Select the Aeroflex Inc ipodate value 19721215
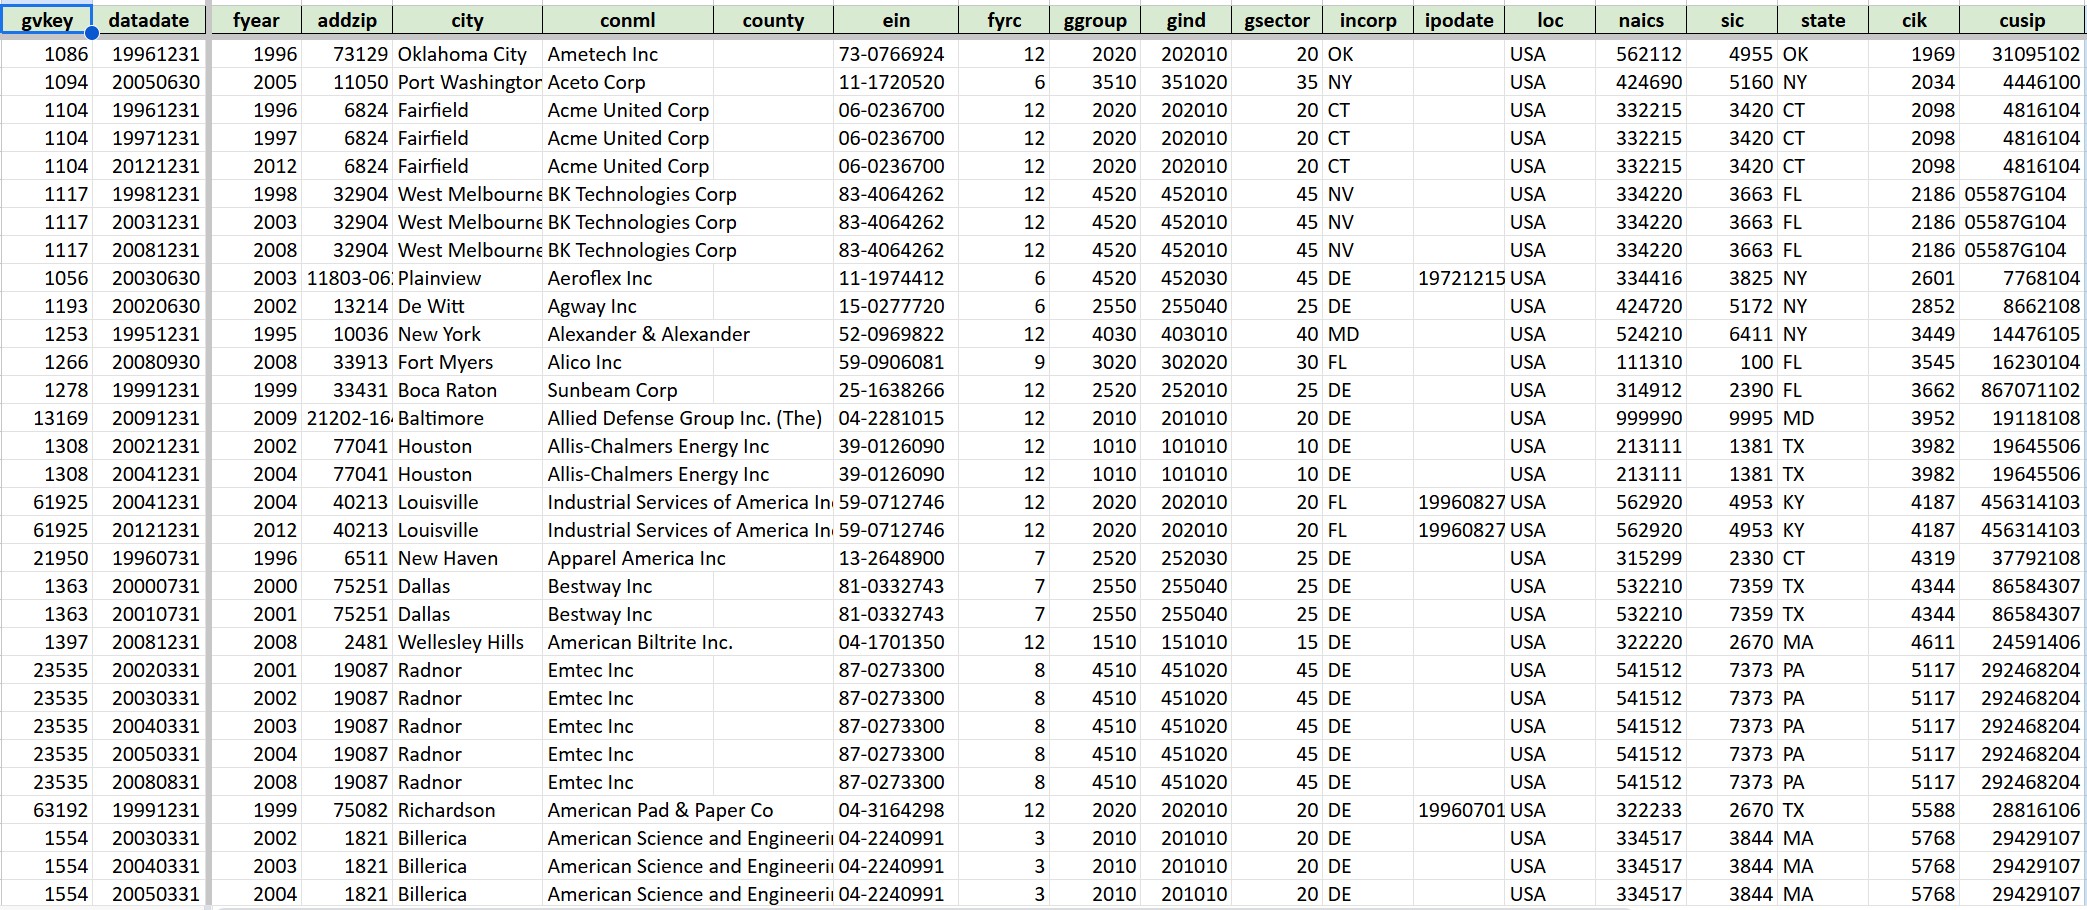2087x910 pixels. tap(1461, 278)
